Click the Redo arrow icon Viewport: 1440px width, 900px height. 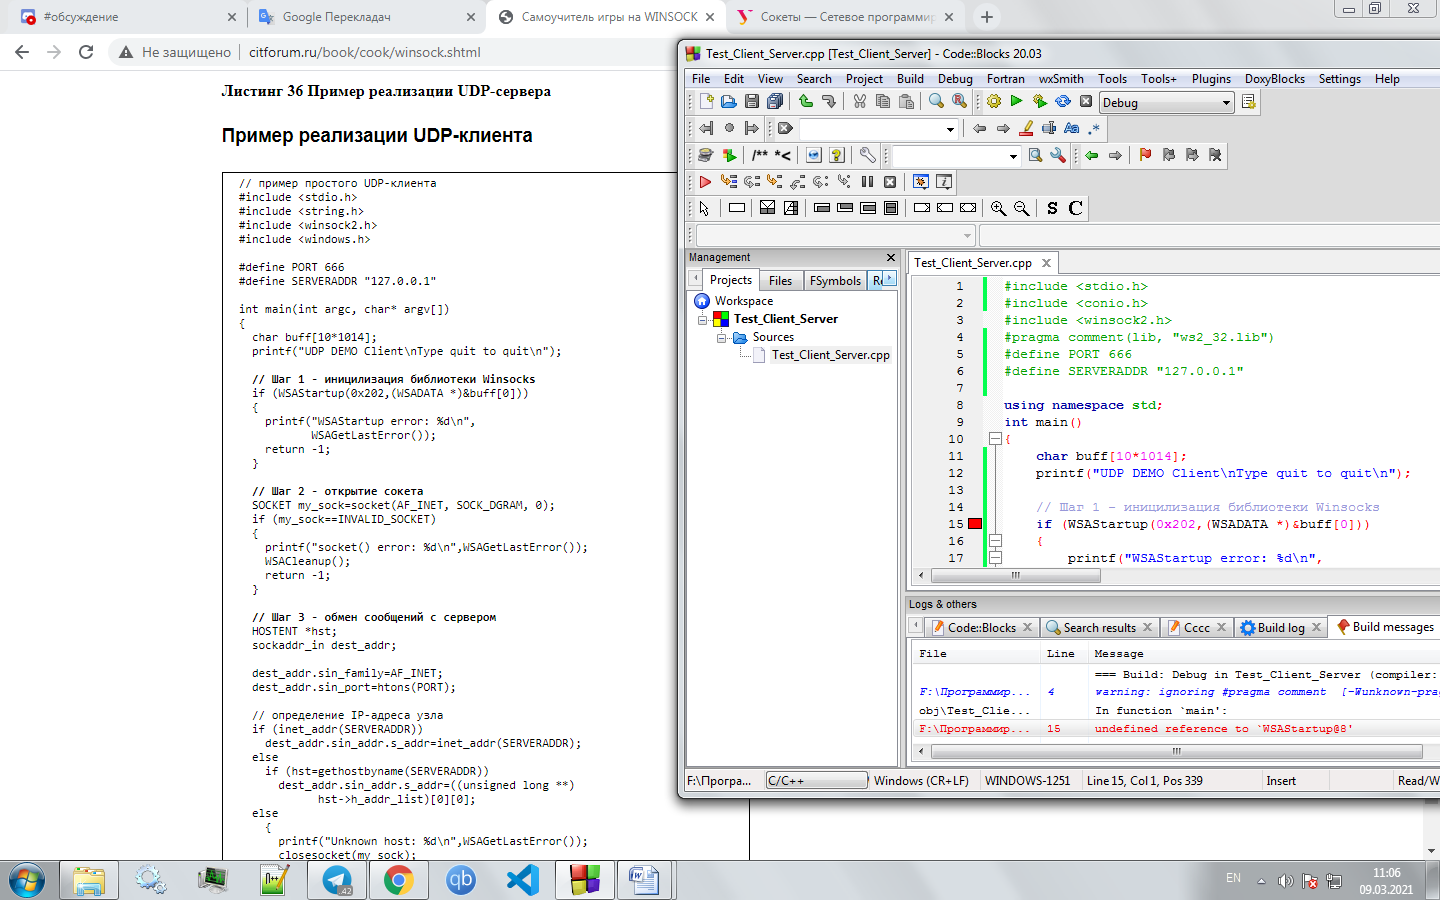(829, 102)
